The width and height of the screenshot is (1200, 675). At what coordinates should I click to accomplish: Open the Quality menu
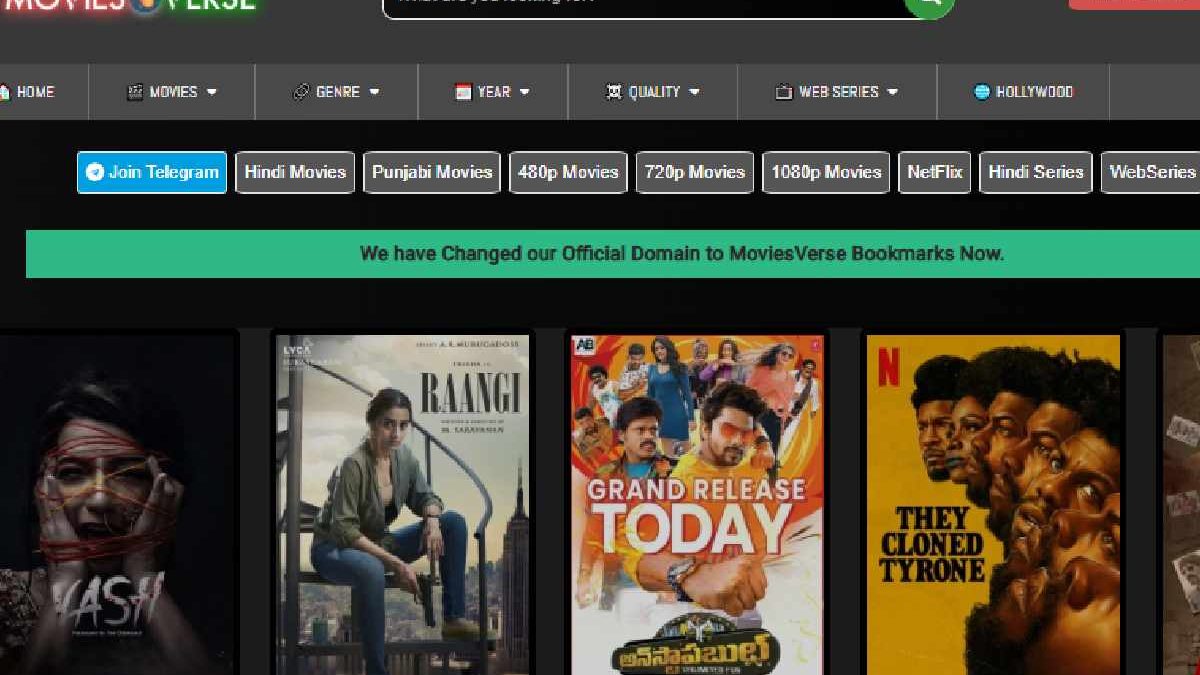tap(653, 92)
